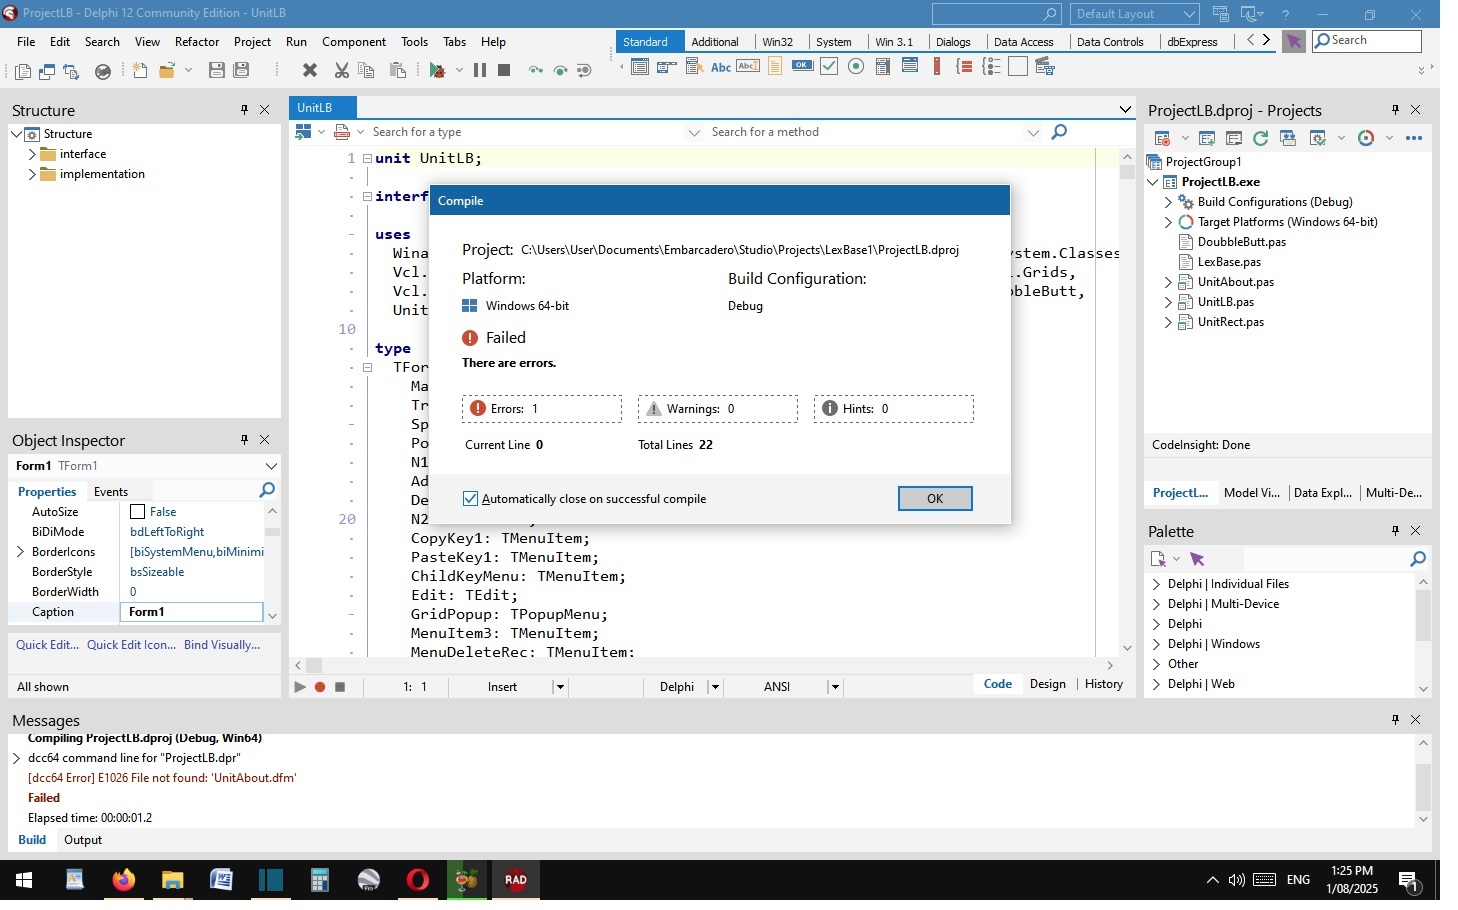Select DoubbleButt.pas in the project tree
The width and height of the screenshot is (1458, 910).
(1242, 242)
